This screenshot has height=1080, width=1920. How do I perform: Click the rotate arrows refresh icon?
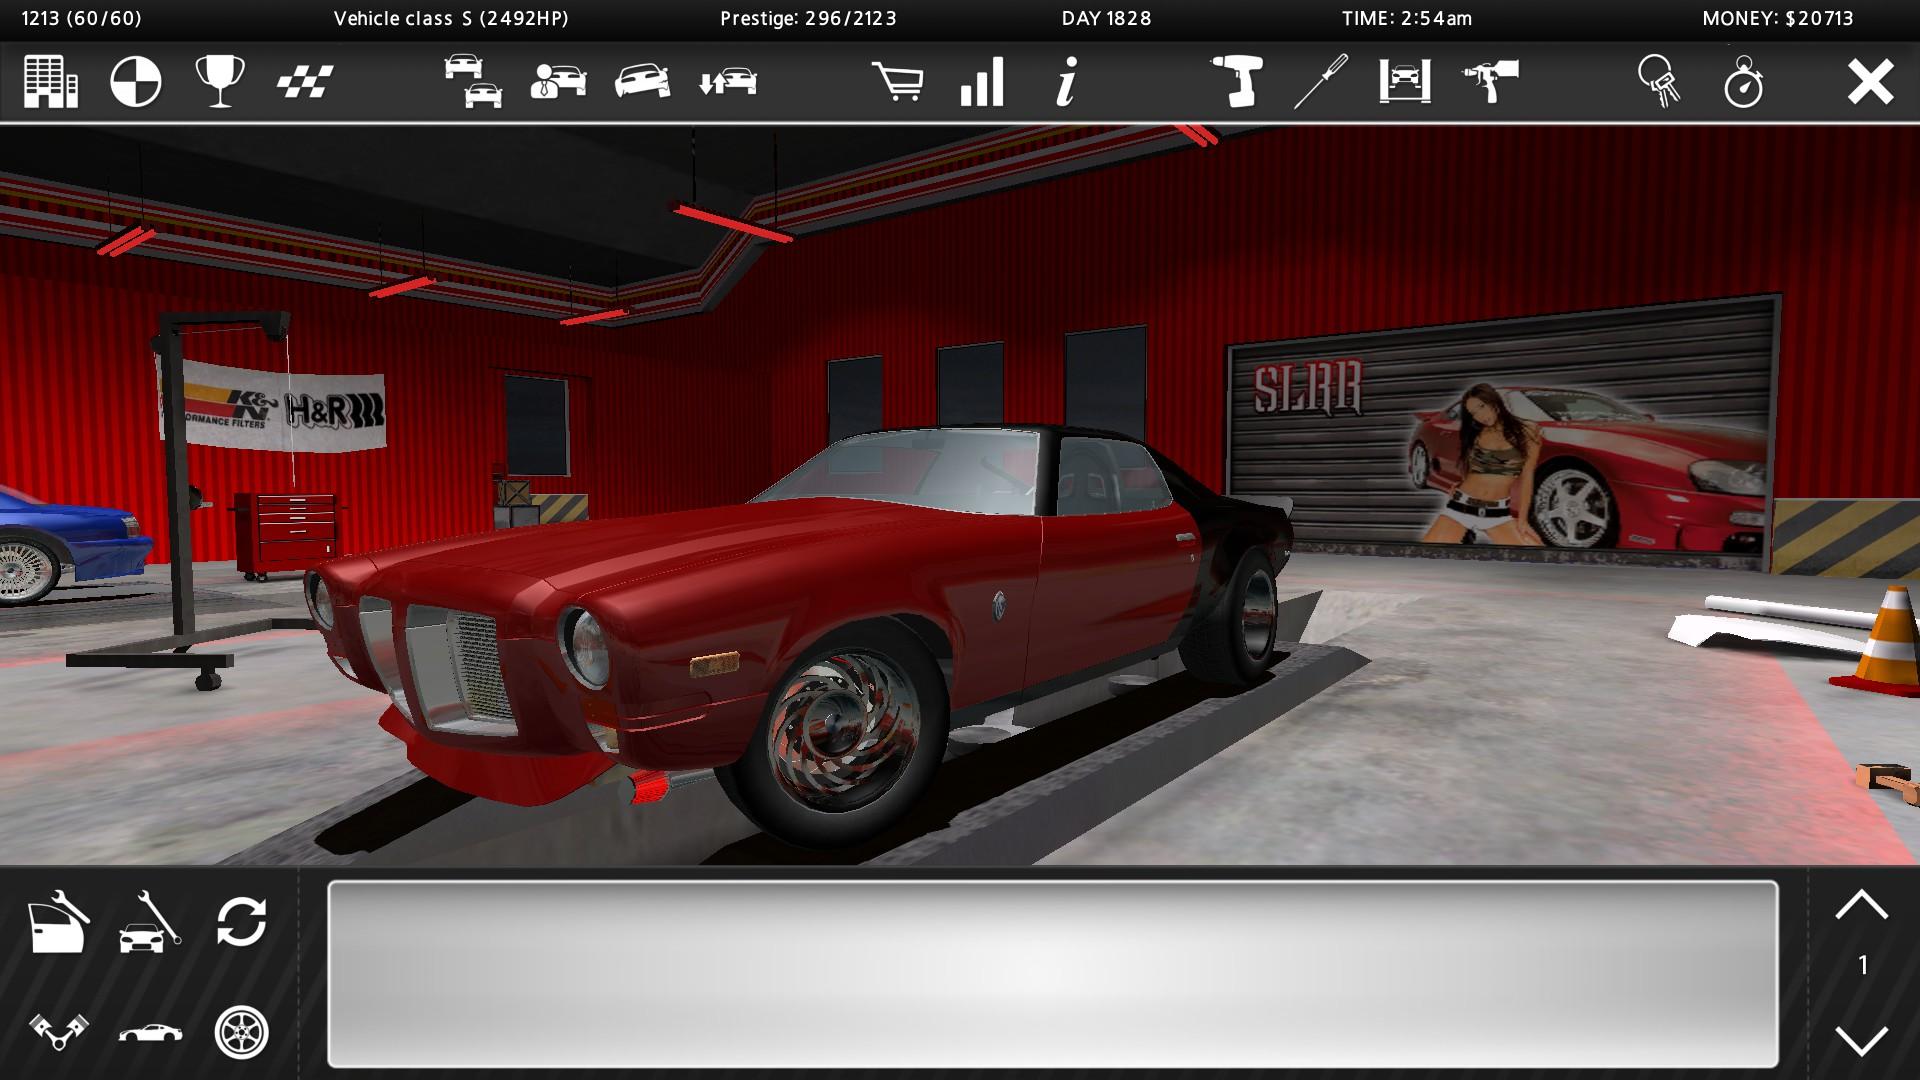pos(242,921)
